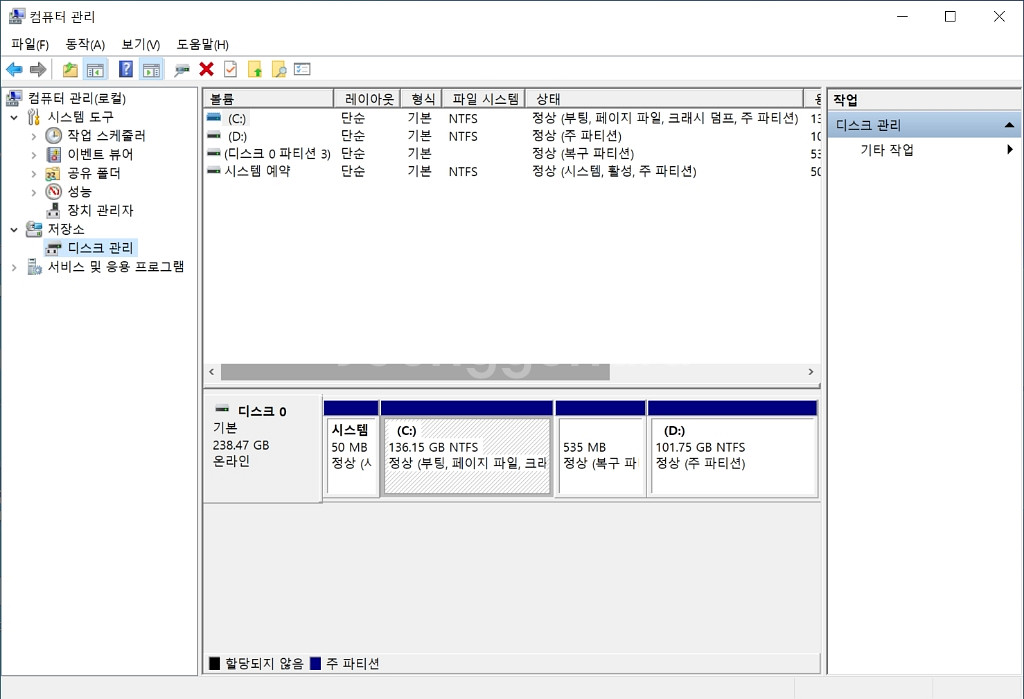The width and height of the screenshot is (1024, 699).
Task: Sort by the 상태 column header
Action: pyautogui.click(x=664, y=99)
